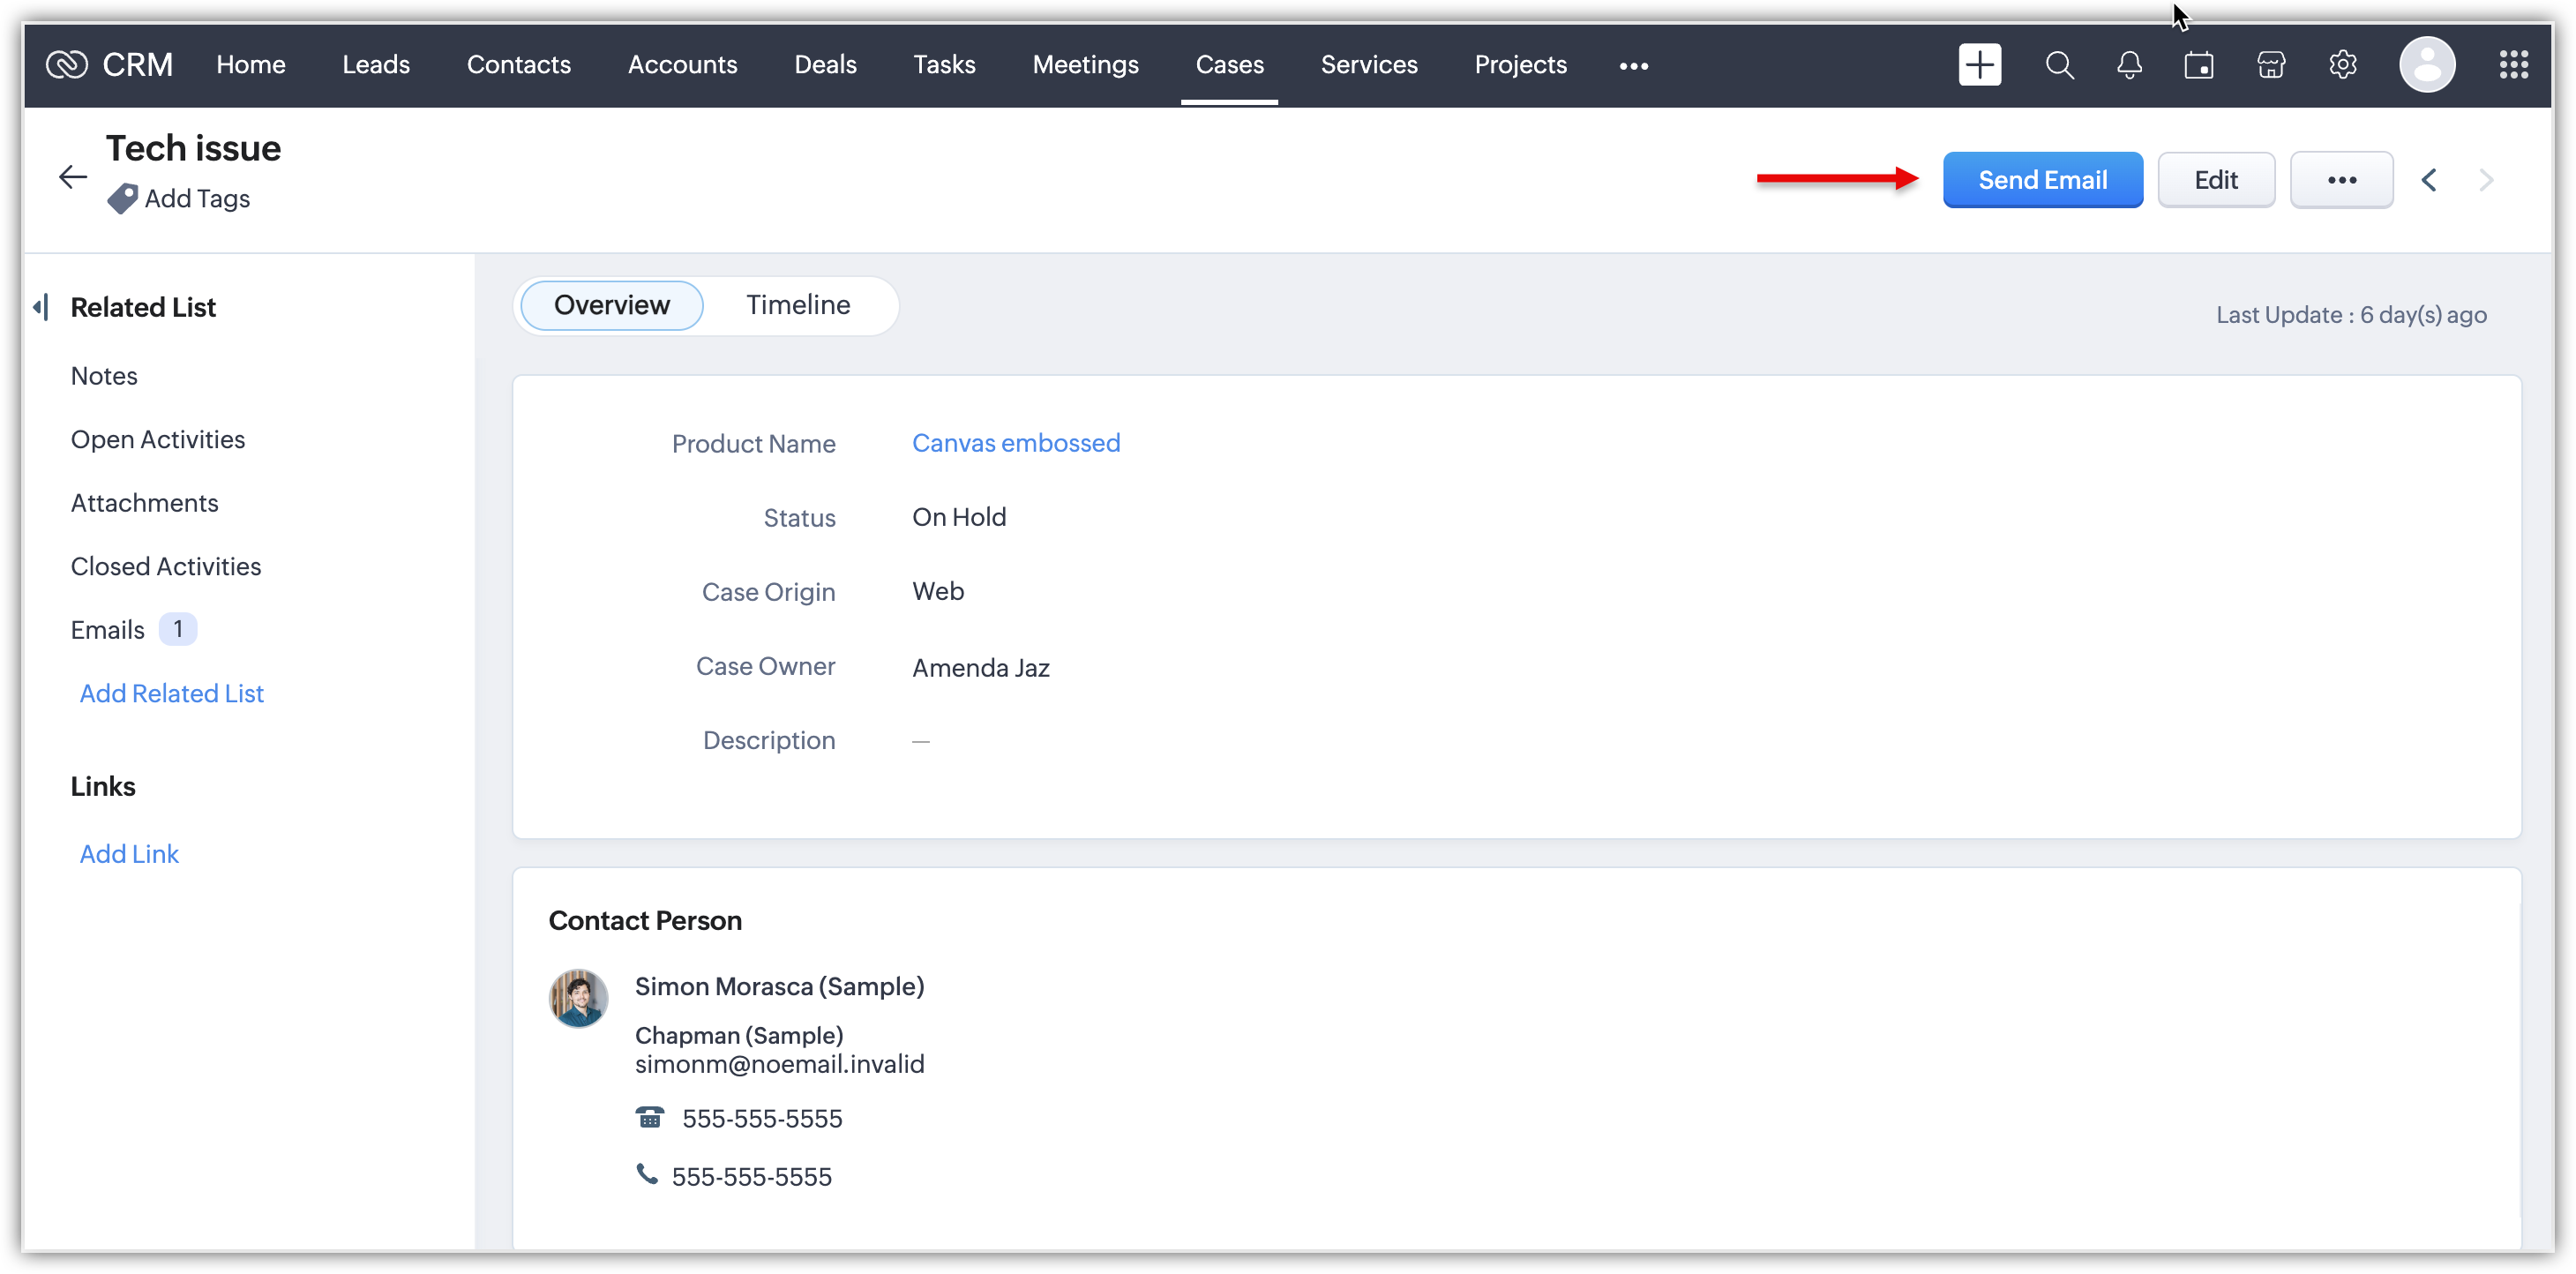Open the apps grid icon
2576x1274 pixels.
coord(2513,65)
